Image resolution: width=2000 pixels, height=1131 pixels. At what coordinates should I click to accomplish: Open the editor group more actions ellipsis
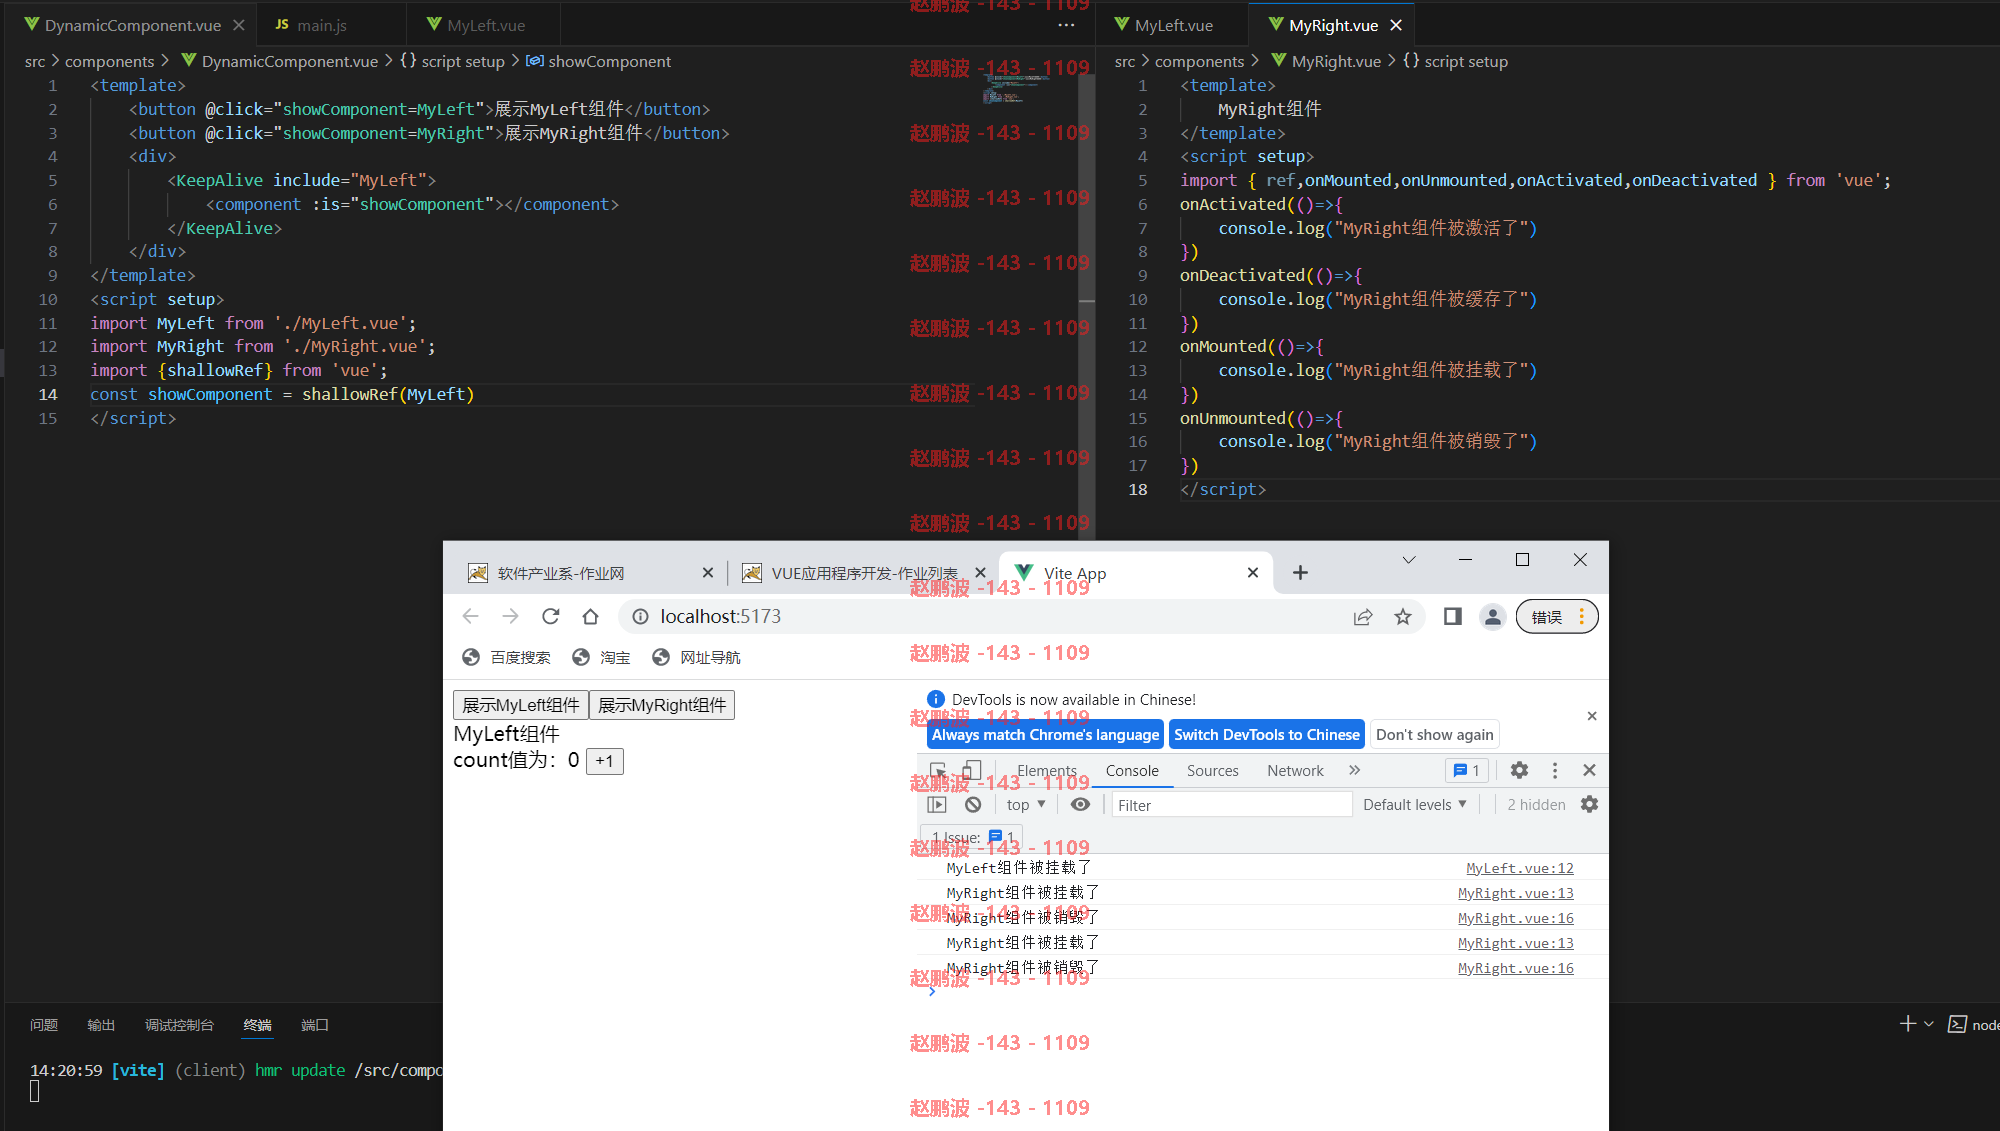coord(1067,25)
